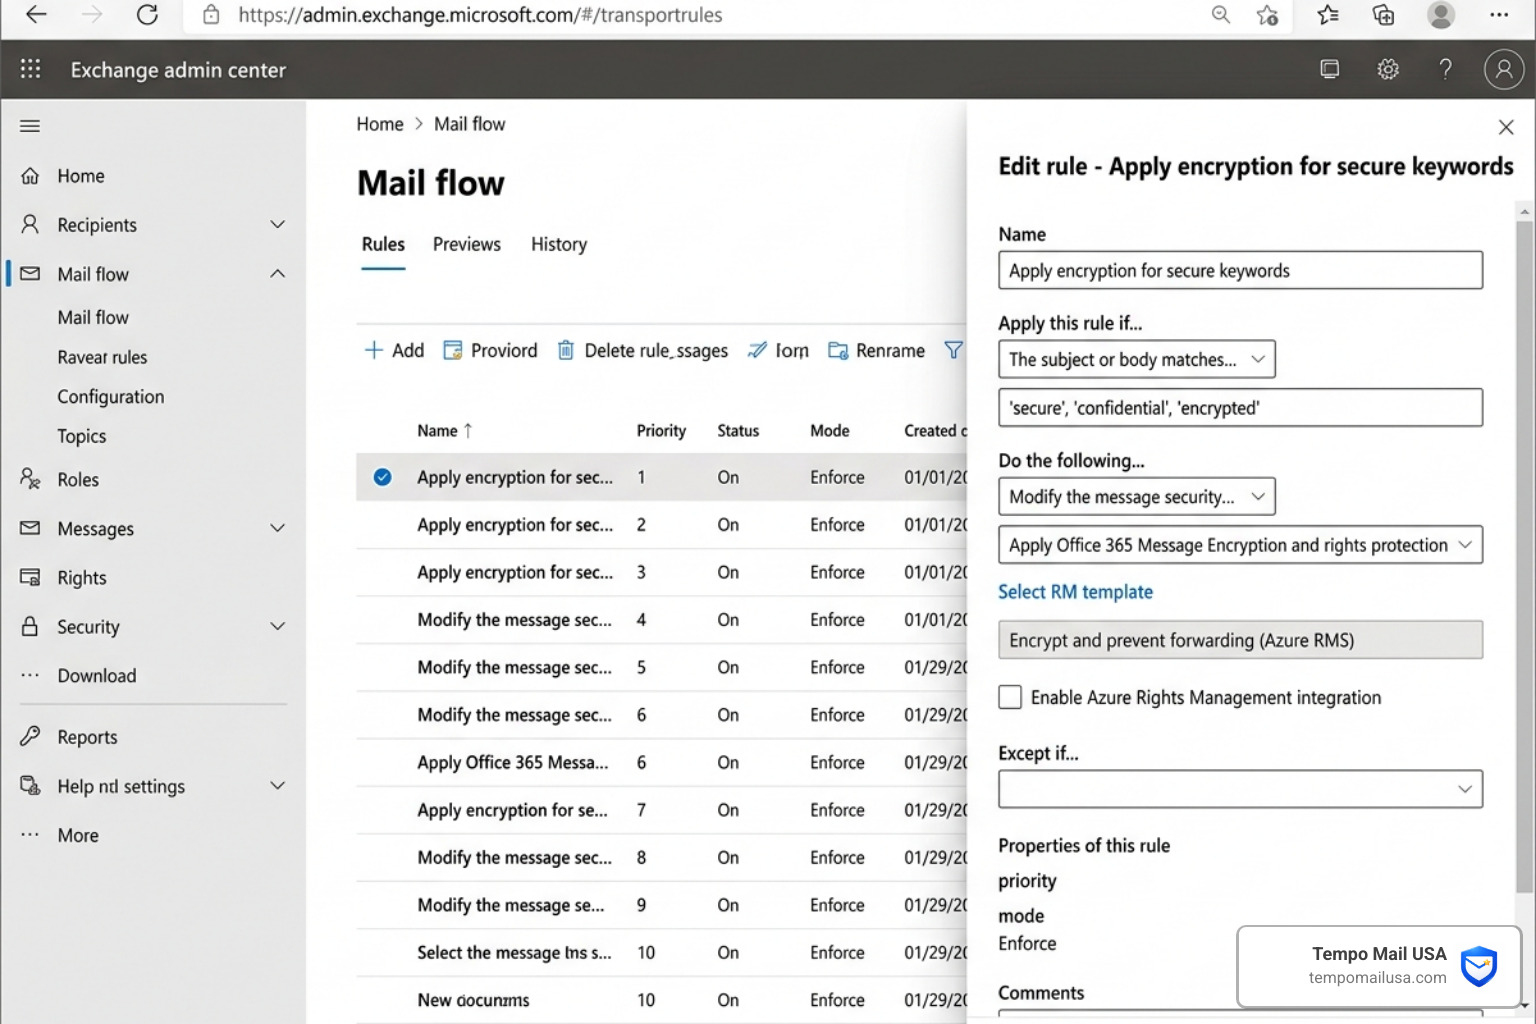This screenshot has width=1536, height=1024.
Task: Go to Home in left navigation
Action: click(80, 176)
